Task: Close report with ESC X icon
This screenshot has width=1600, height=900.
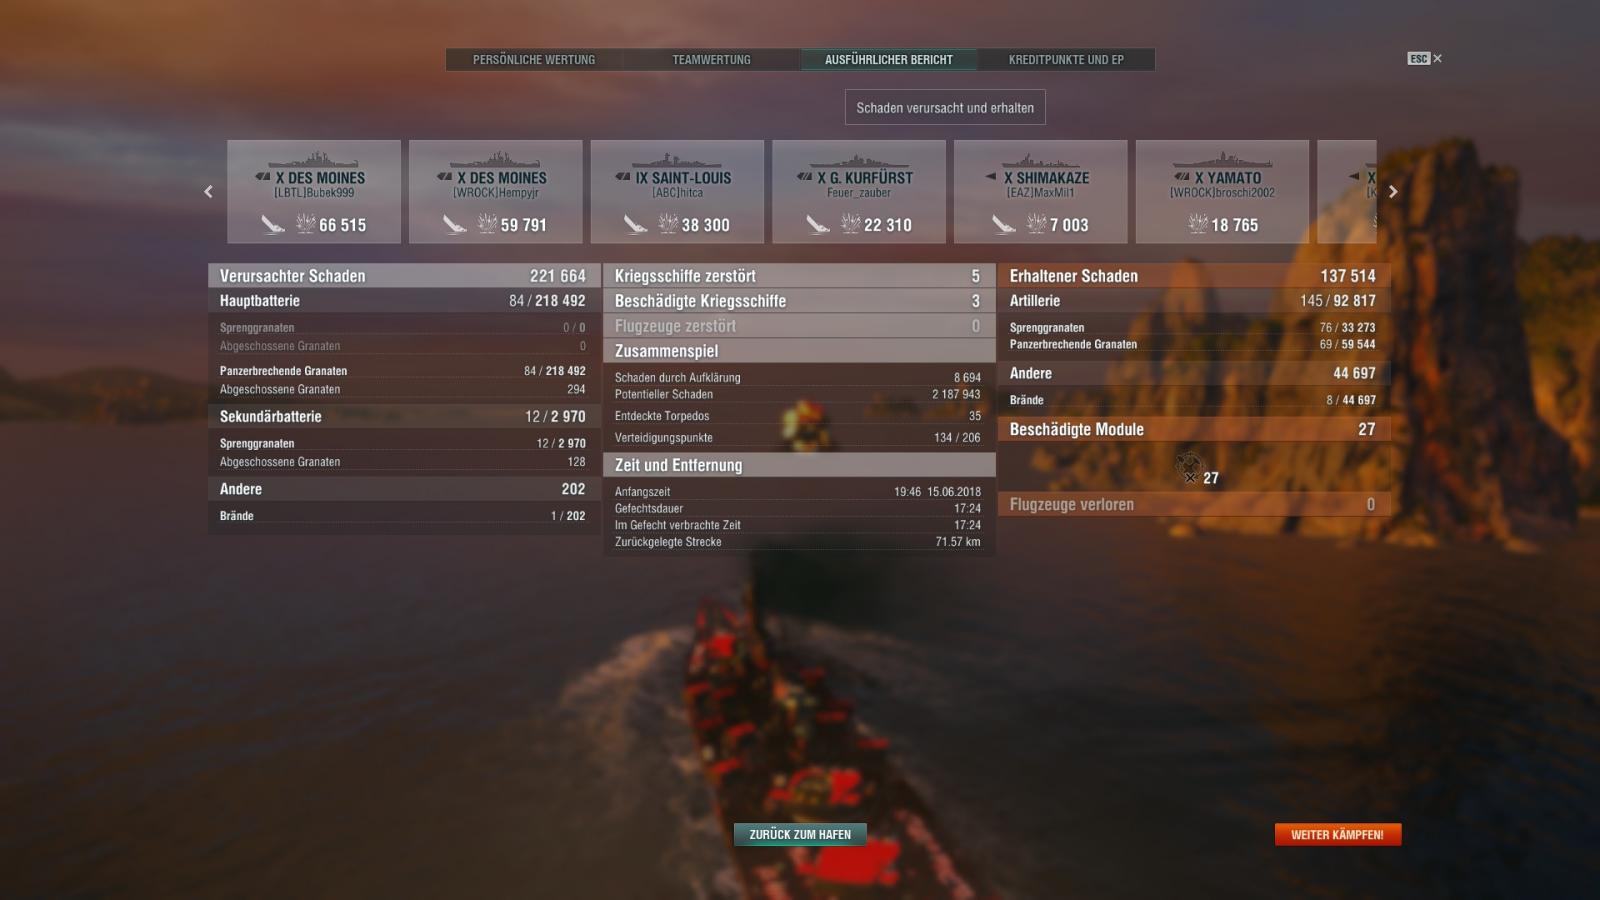Action: 1425,59
